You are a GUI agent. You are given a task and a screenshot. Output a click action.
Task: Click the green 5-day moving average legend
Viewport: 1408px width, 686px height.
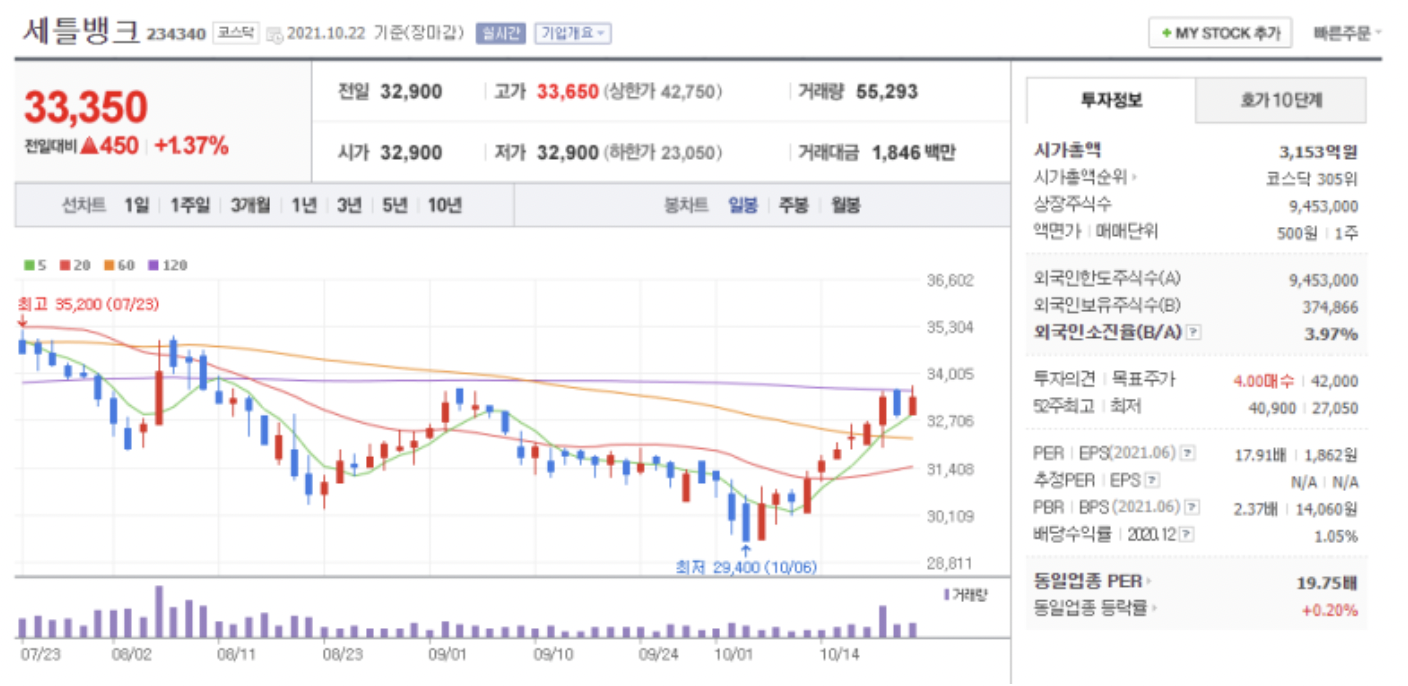(x=35, y=265)
